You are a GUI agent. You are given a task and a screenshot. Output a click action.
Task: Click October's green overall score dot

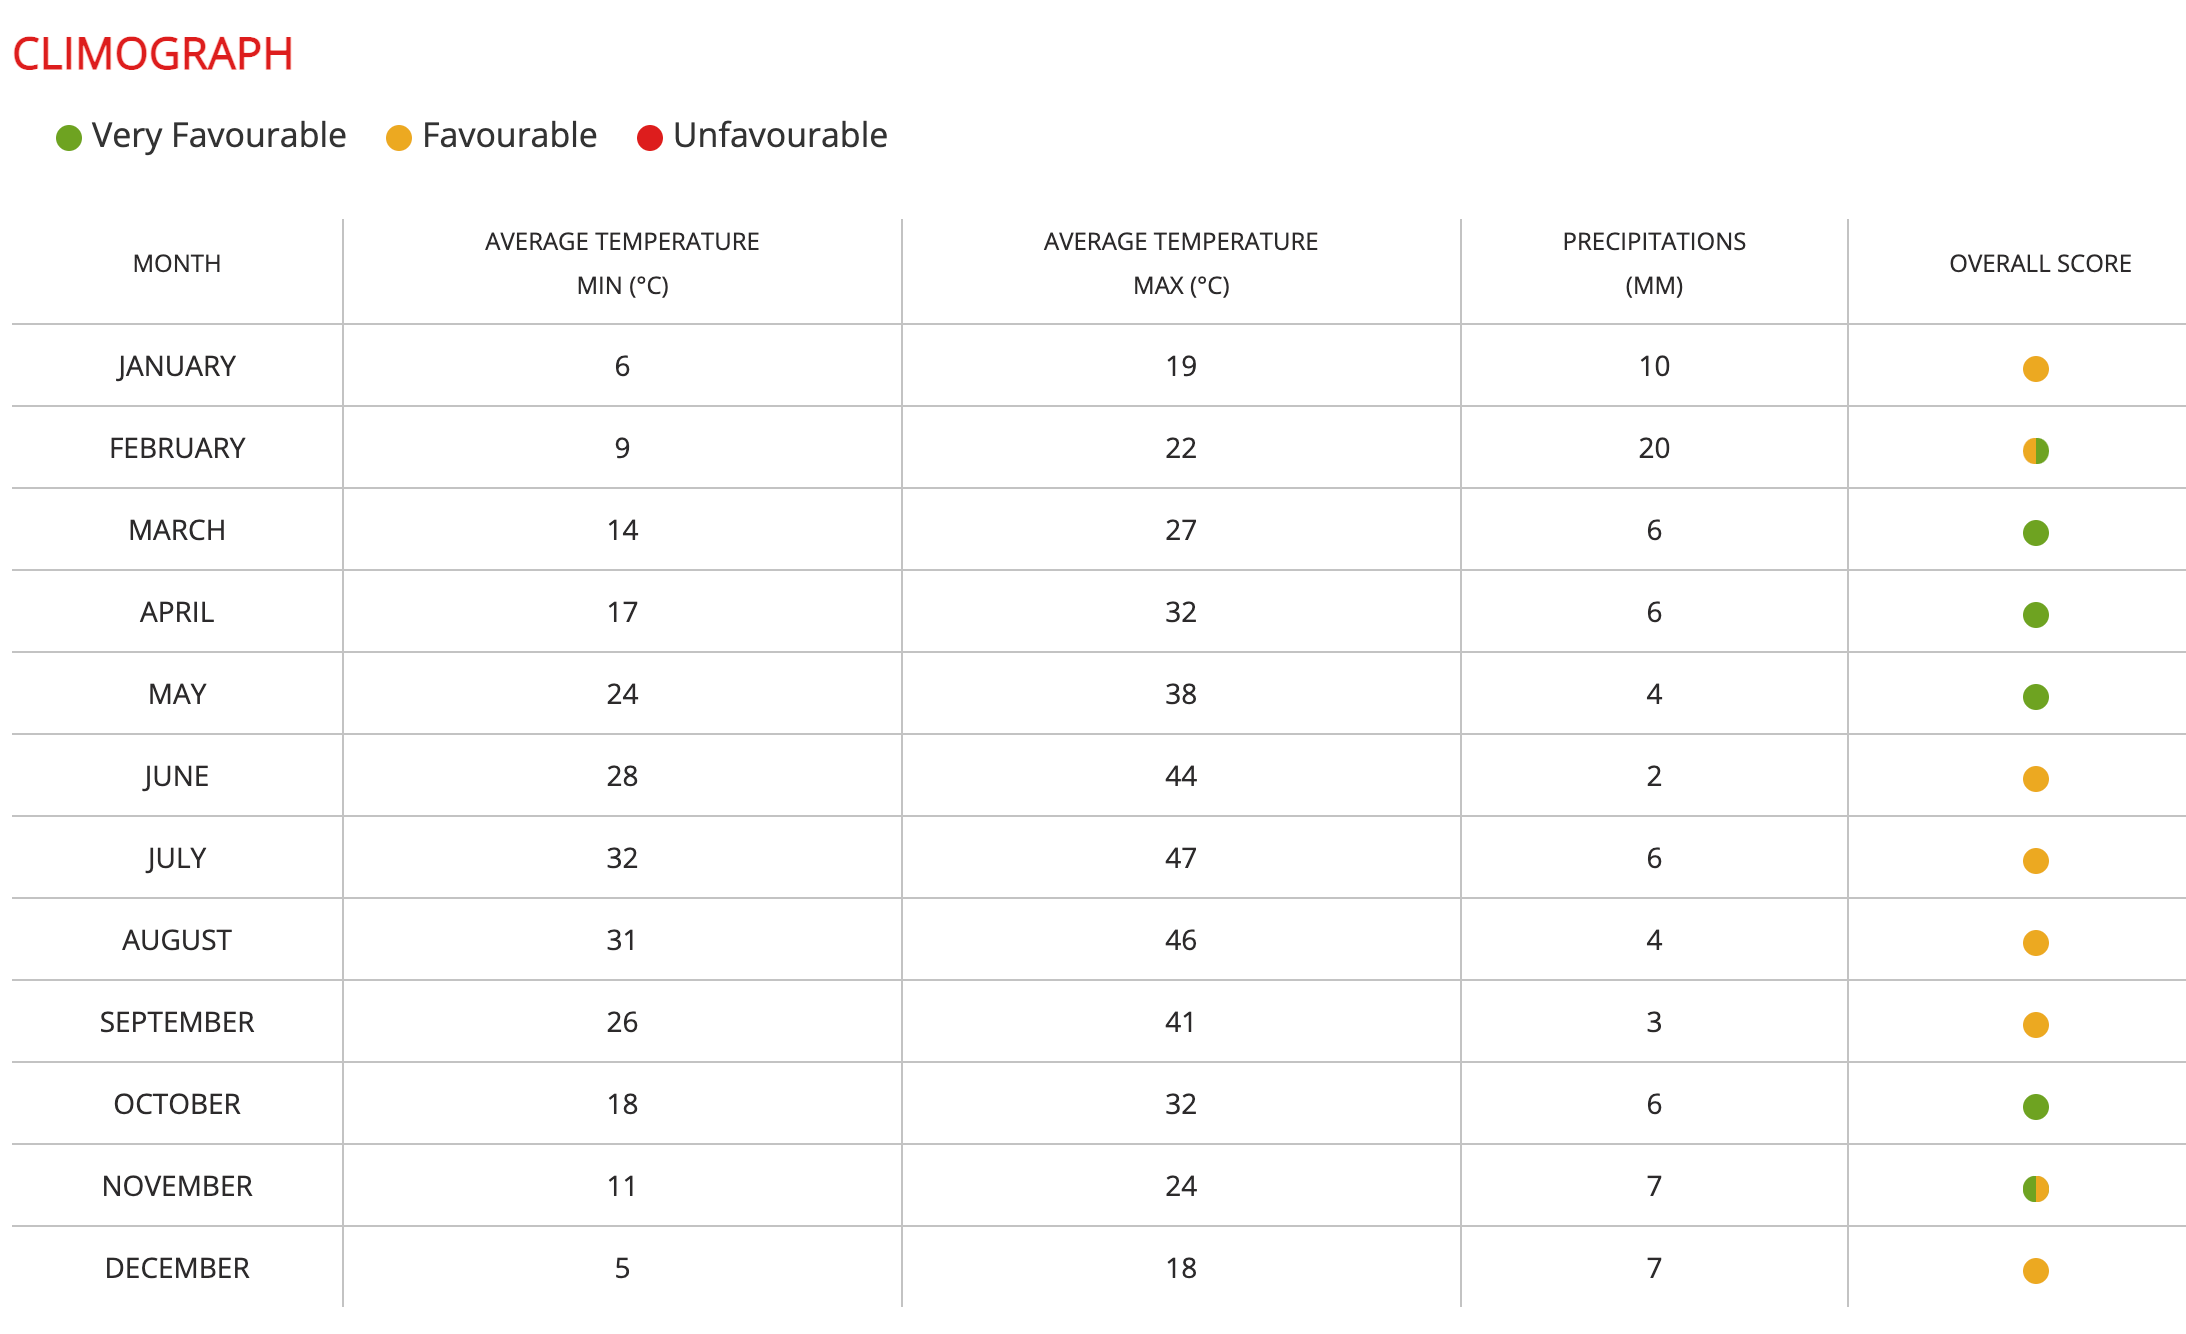click(2035, 1107)
